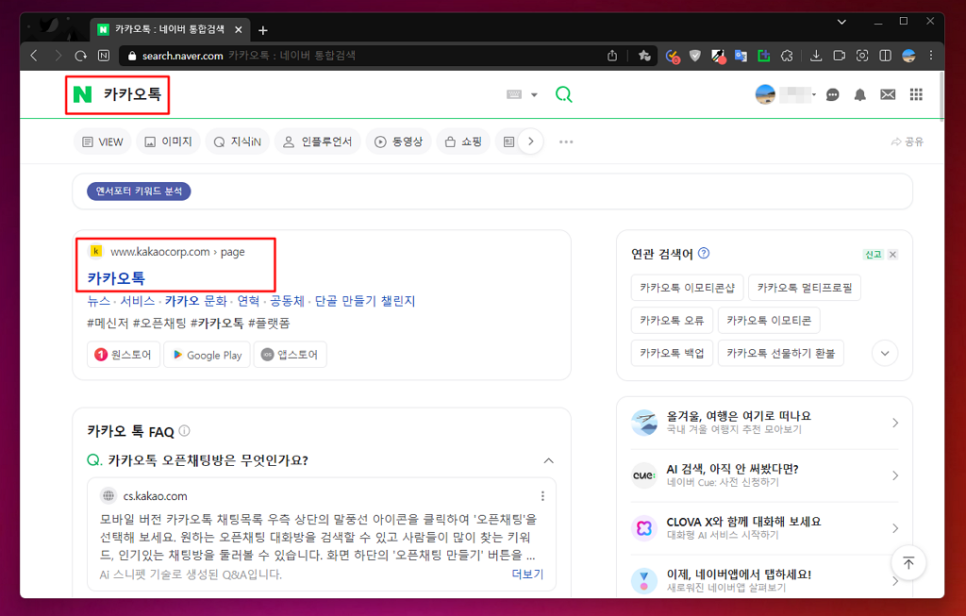966x616 pixels.
Task: Open the on-screen keyboard icon
Action: click(x=514, y=94)
